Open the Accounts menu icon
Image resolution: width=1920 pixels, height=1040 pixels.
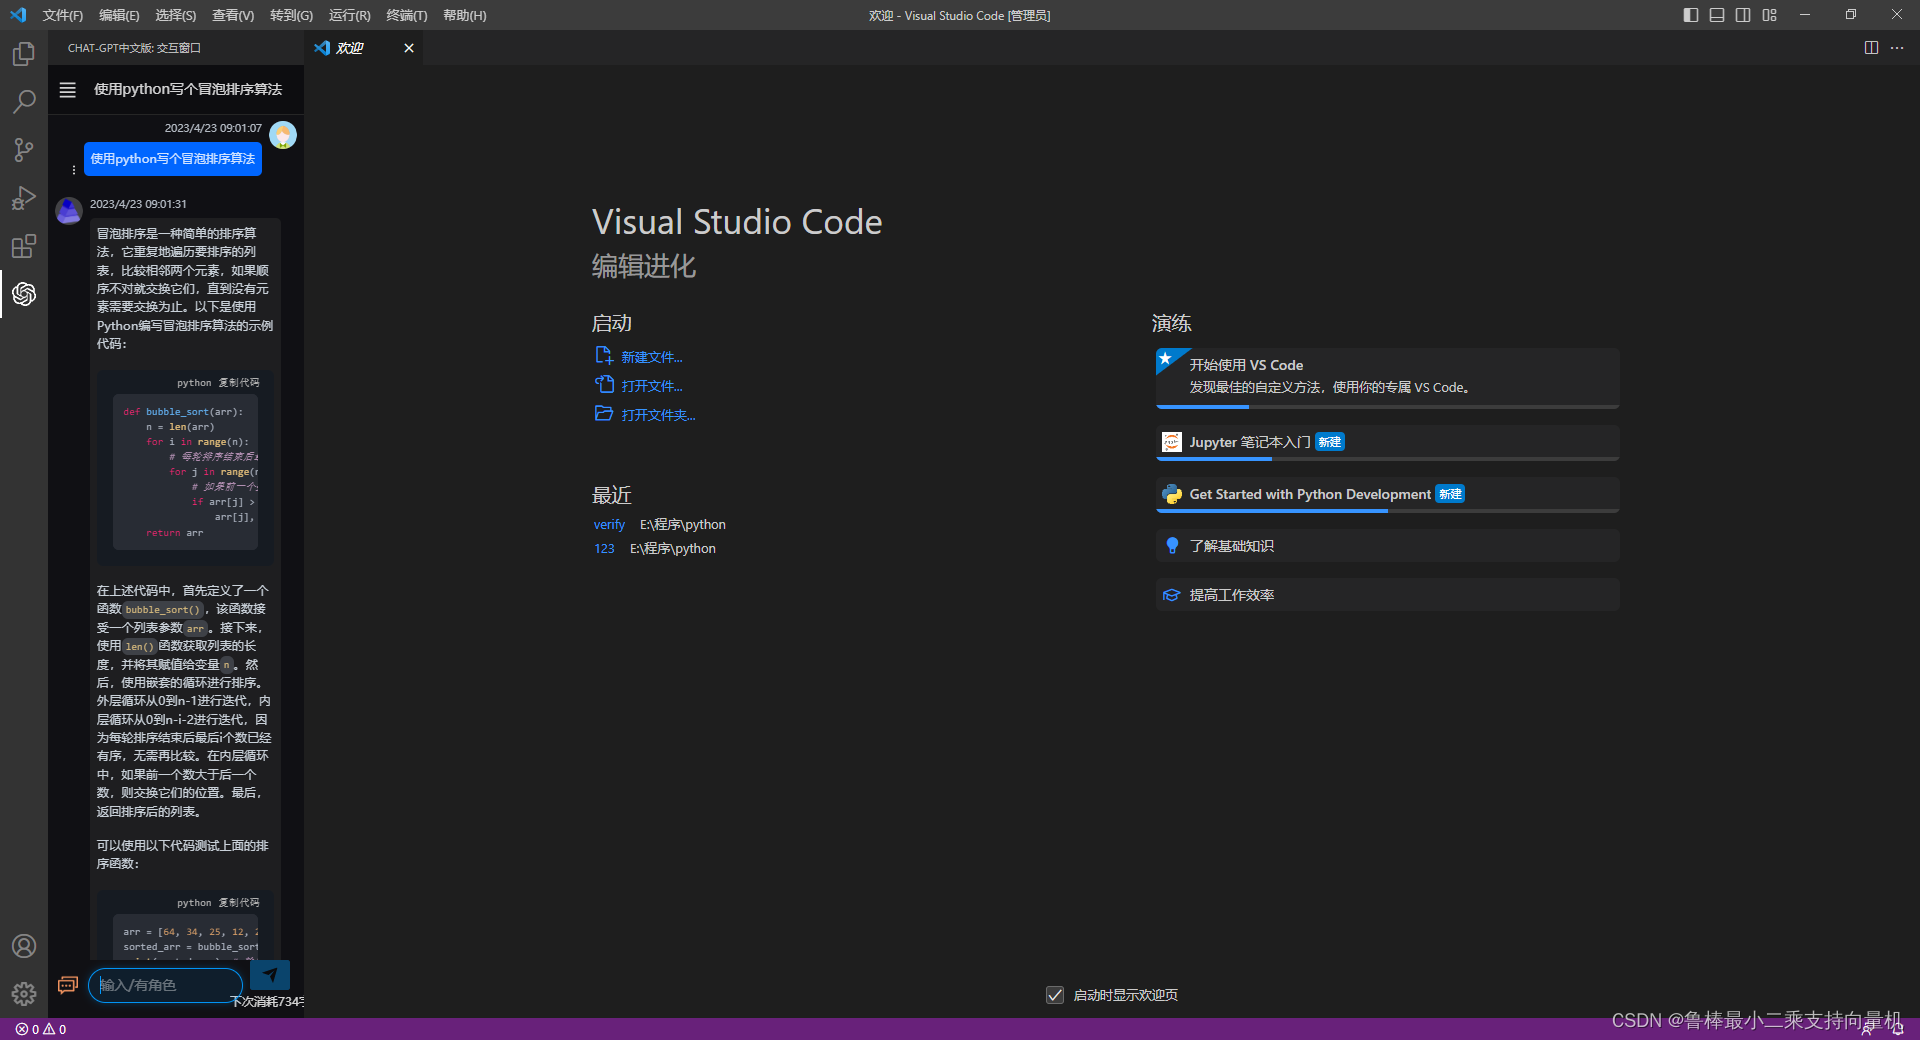click(24, 946)
